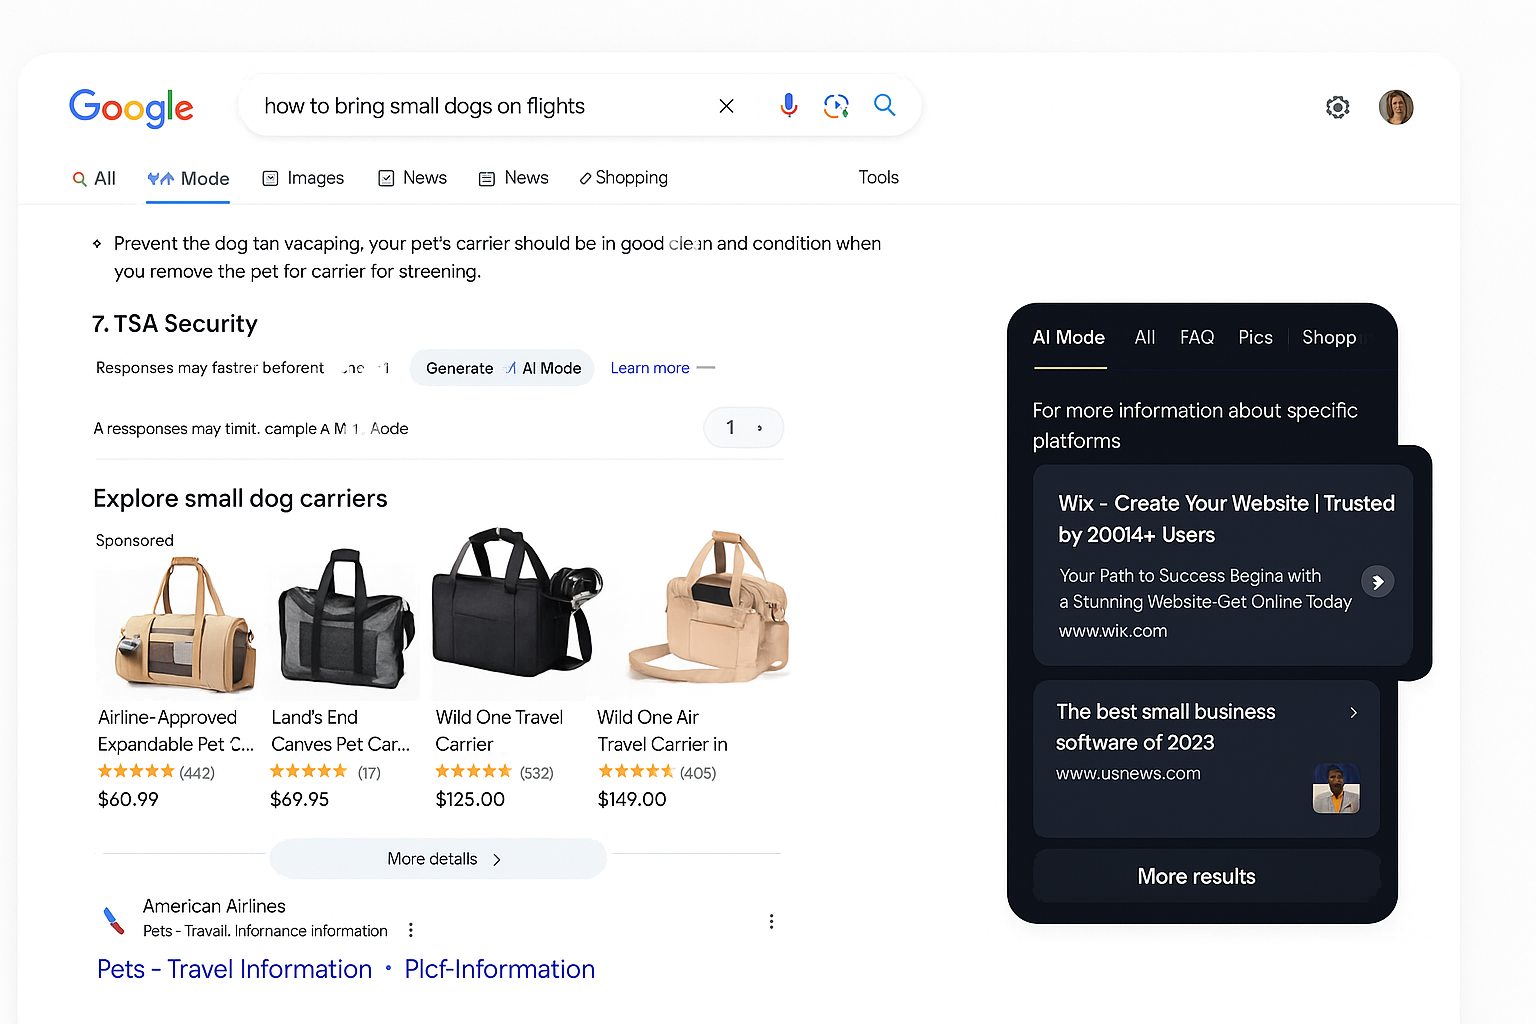Click the Wild One Travel Carrier title
Viewport: 1536px width, 1024px height.
pos(499,731)
